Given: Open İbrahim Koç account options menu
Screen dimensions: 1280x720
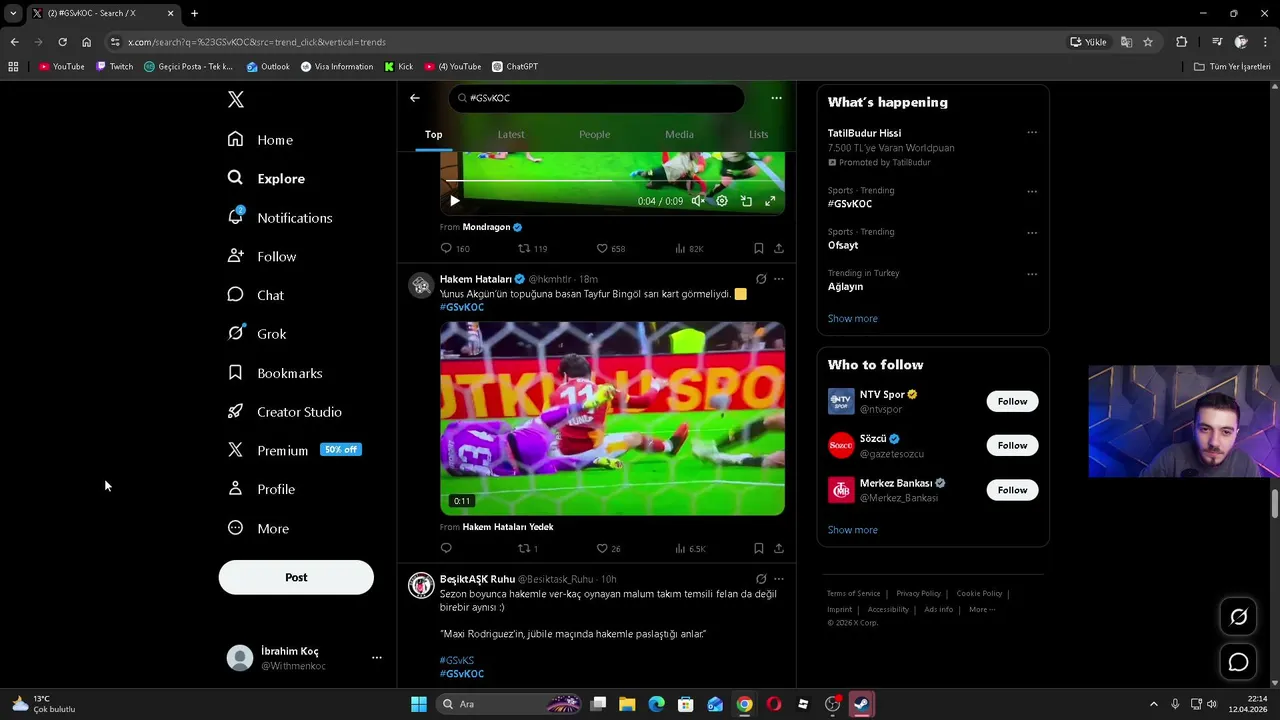Looking at the screenshot, I should point(377,657).
